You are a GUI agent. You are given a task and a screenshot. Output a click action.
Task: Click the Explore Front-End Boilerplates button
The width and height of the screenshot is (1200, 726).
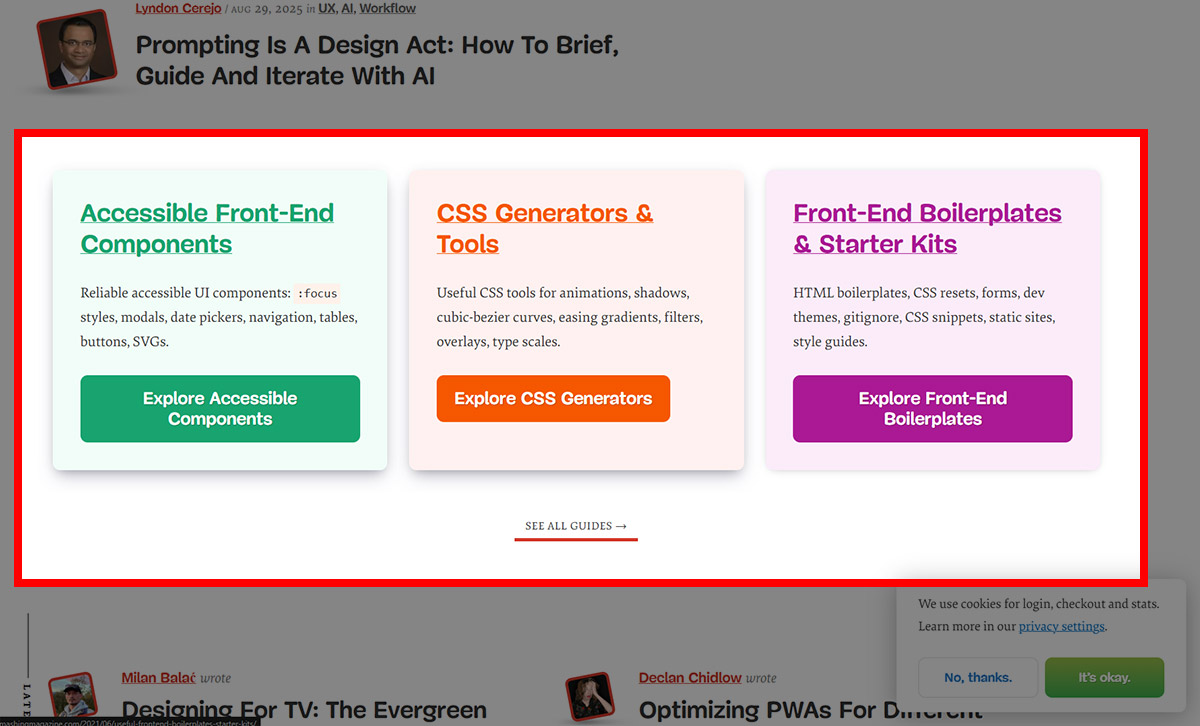(x=933, y=409)
